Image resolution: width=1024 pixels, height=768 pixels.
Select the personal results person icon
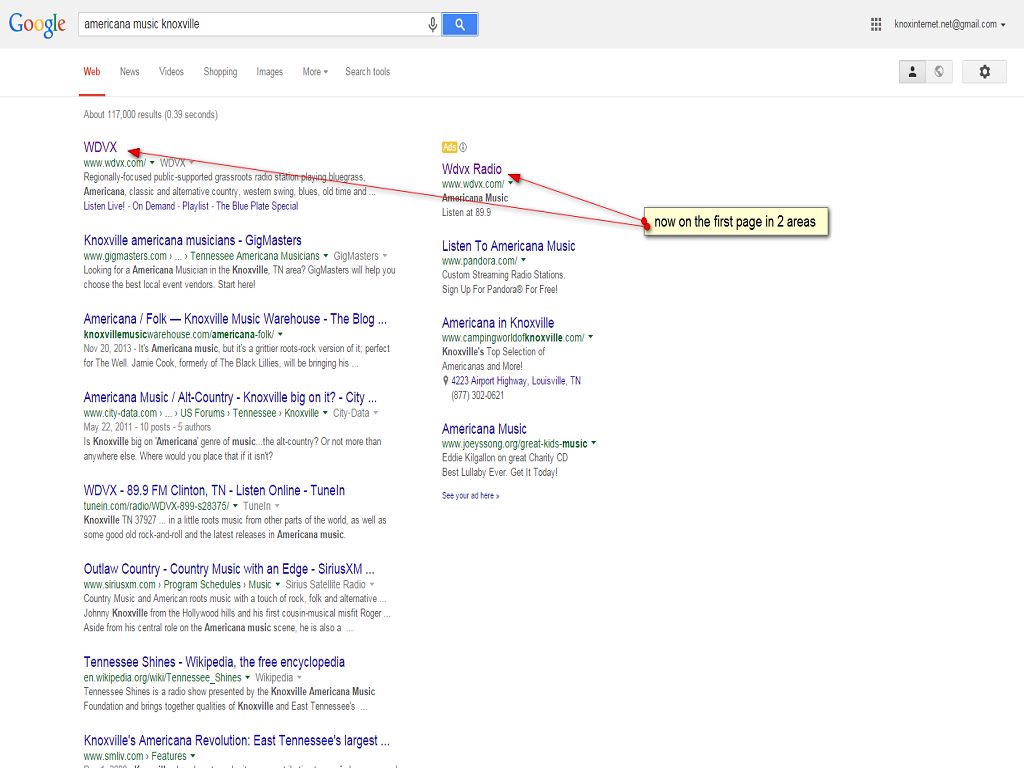(912, 71)
